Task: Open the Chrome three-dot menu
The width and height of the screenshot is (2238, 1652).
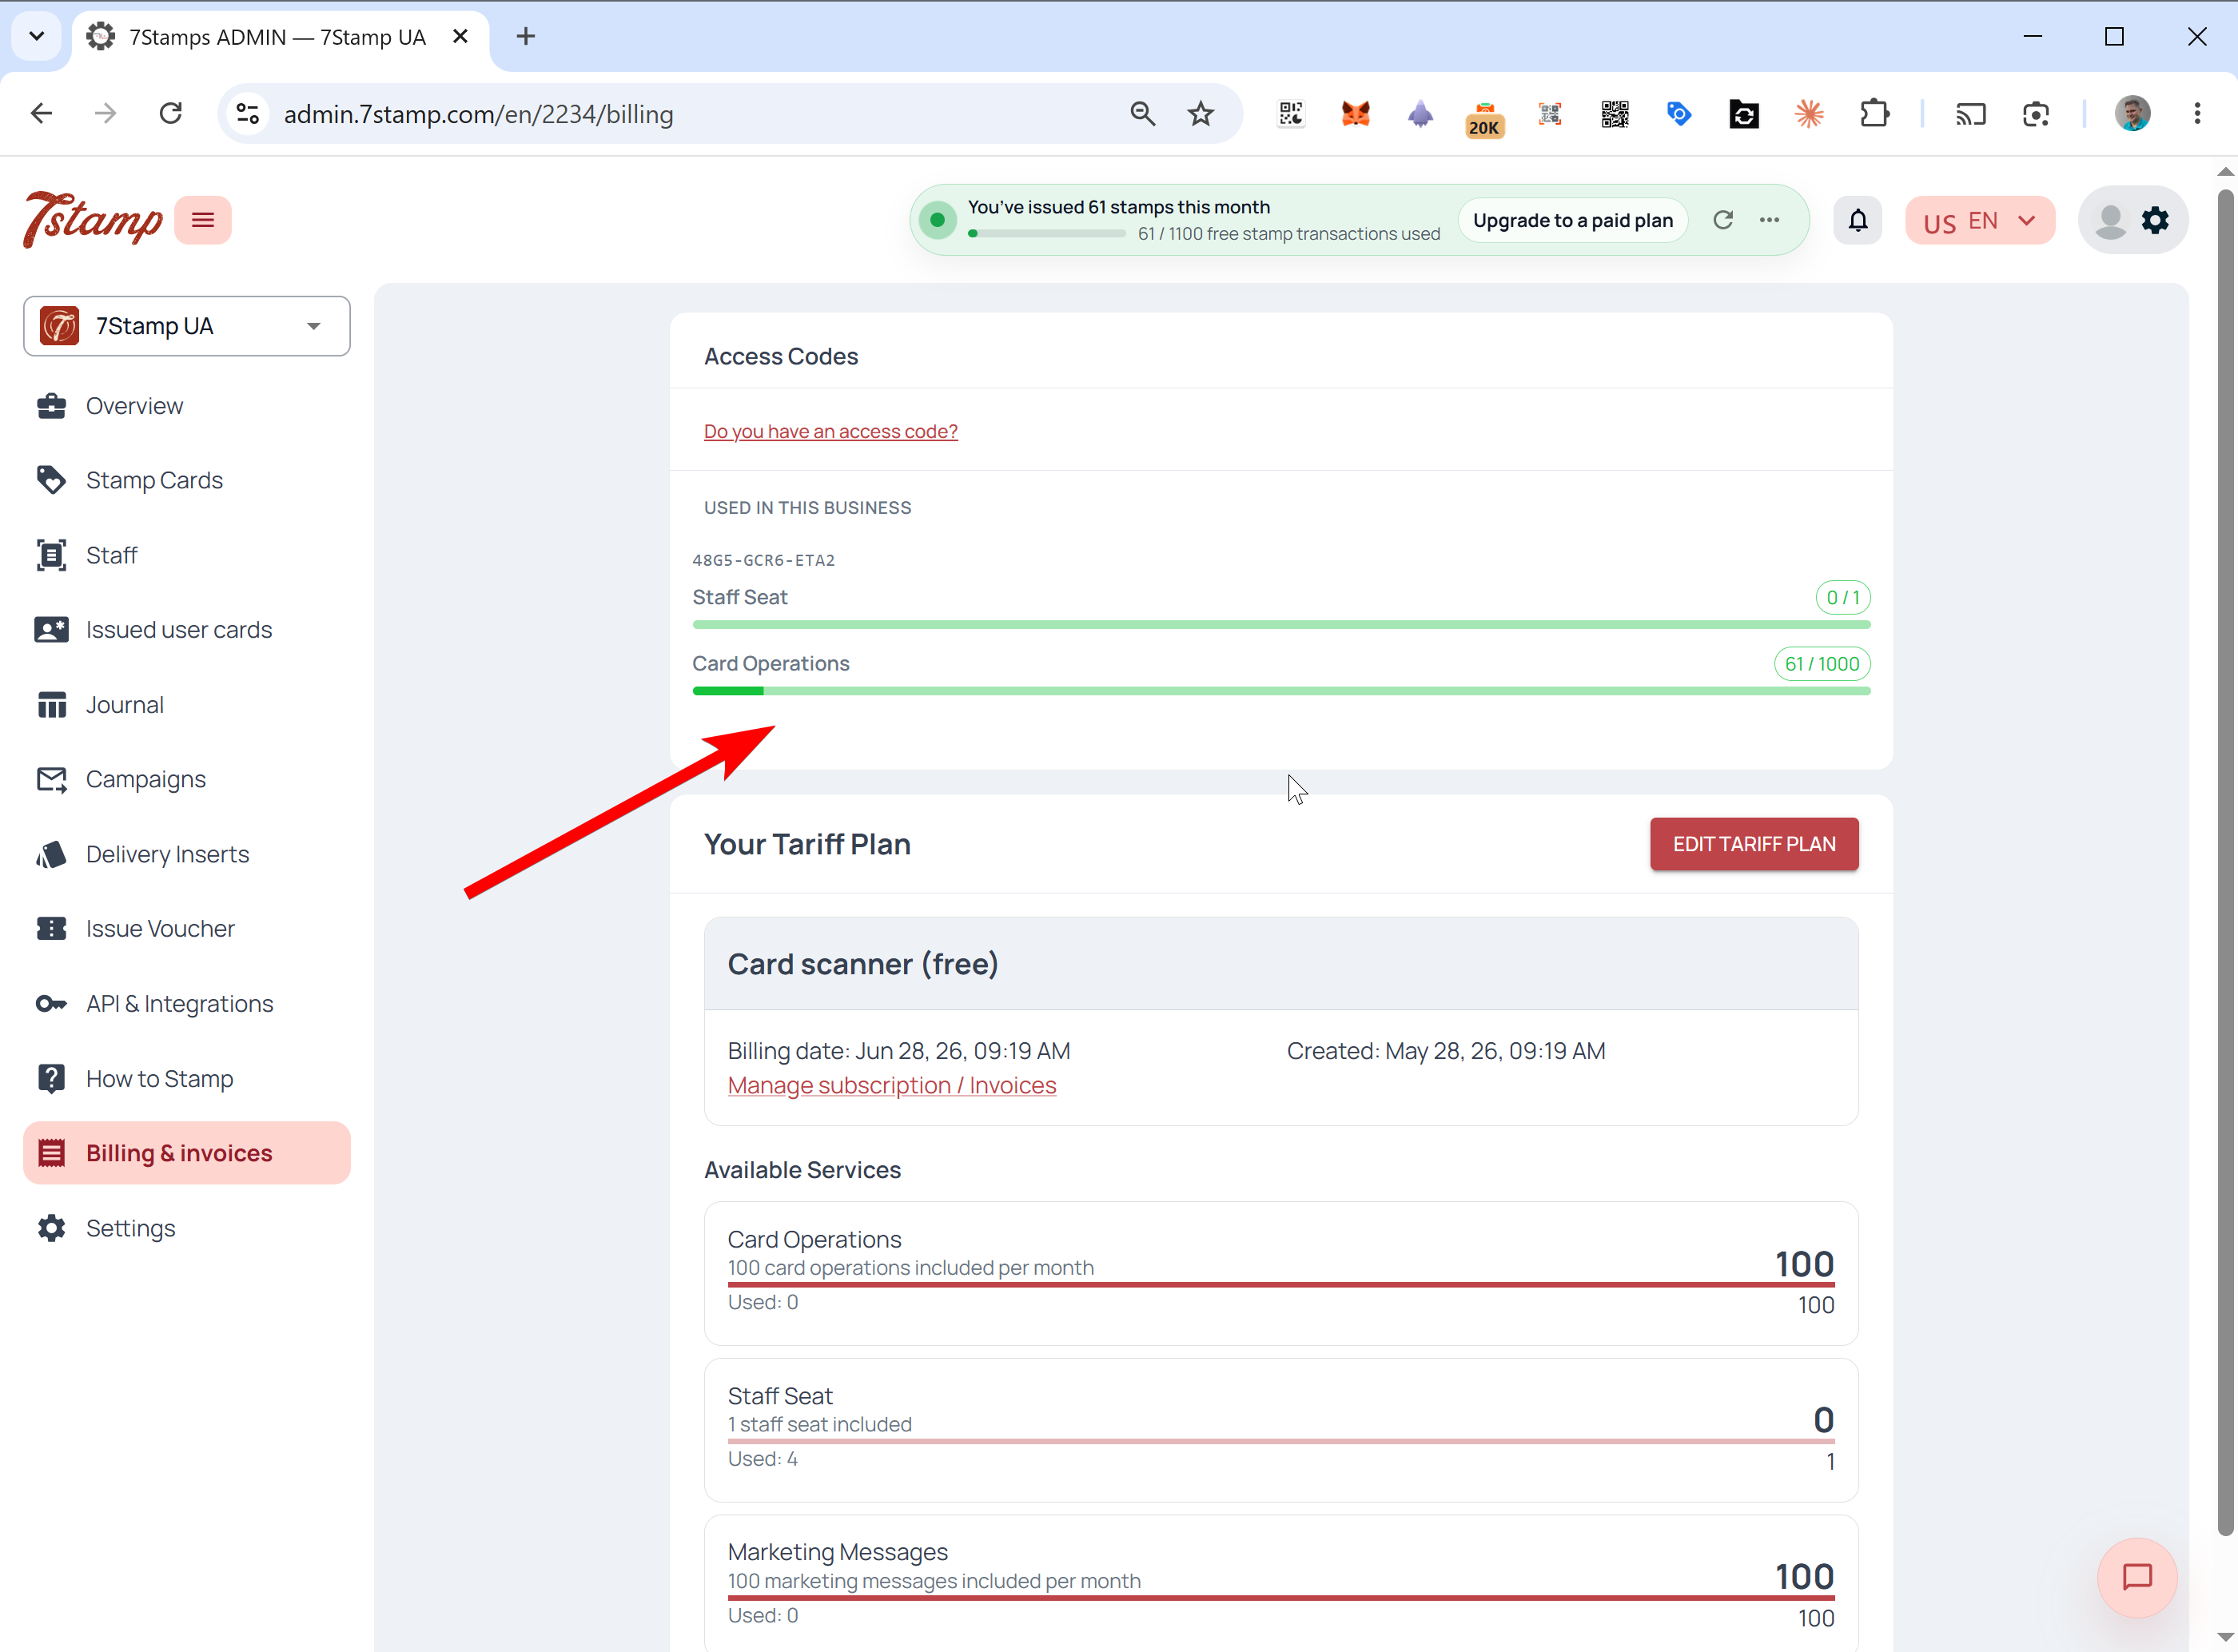Action: (x=2197, y=114)
